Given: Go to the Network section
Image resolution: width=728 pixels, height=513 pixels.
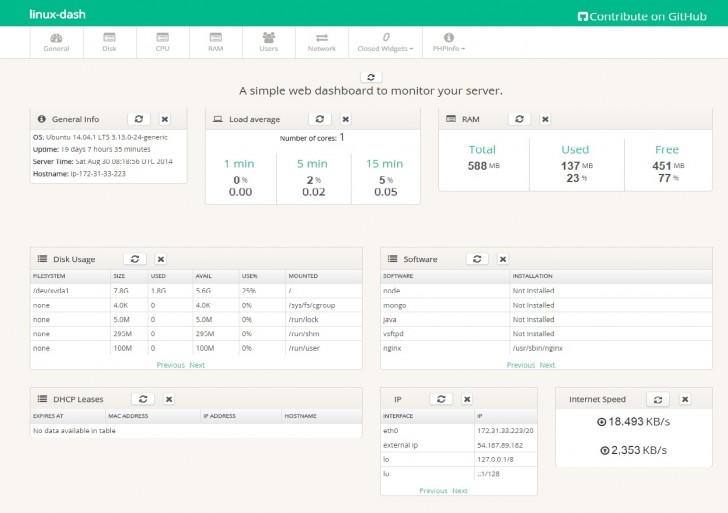Looking at the screenshot, I should click(322, 42).
